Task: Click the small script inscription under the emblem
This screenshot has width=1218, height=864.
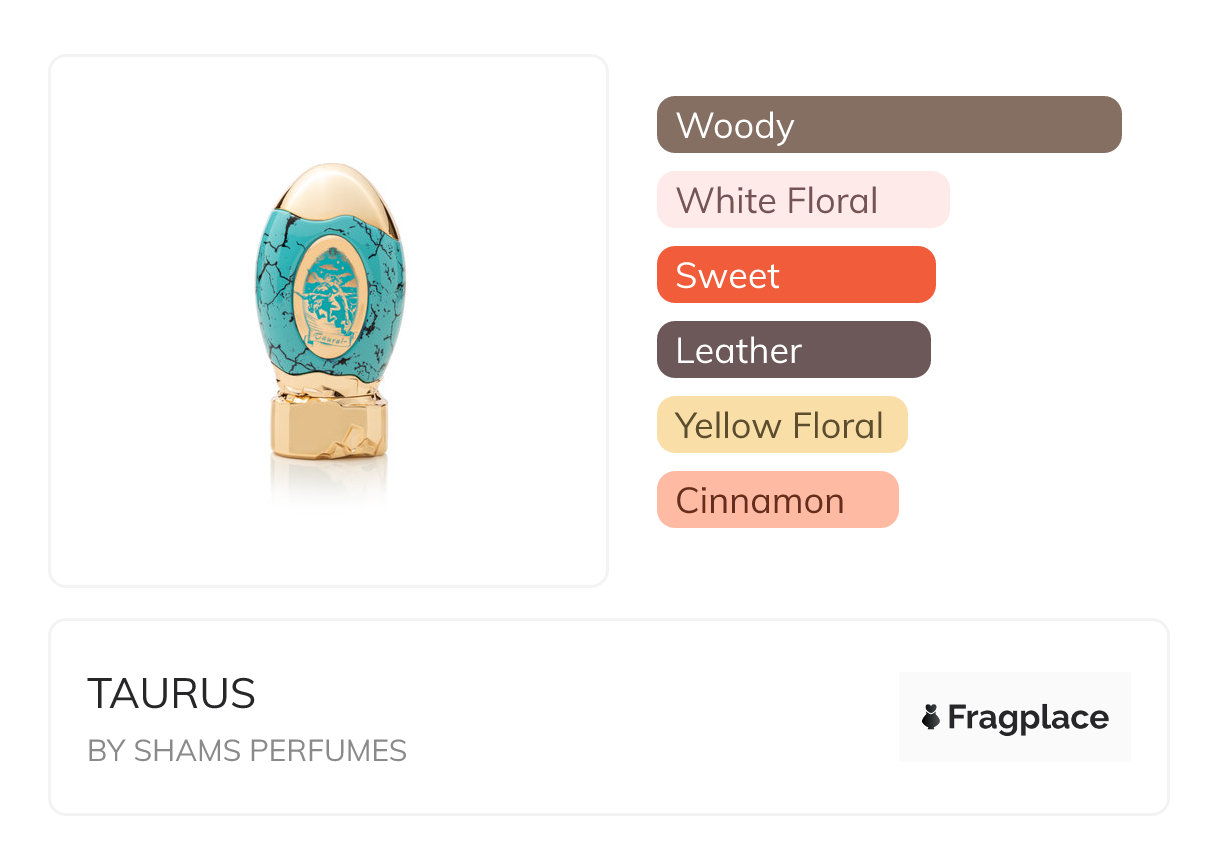Action: pyautogui.click(x=328, y=339)
